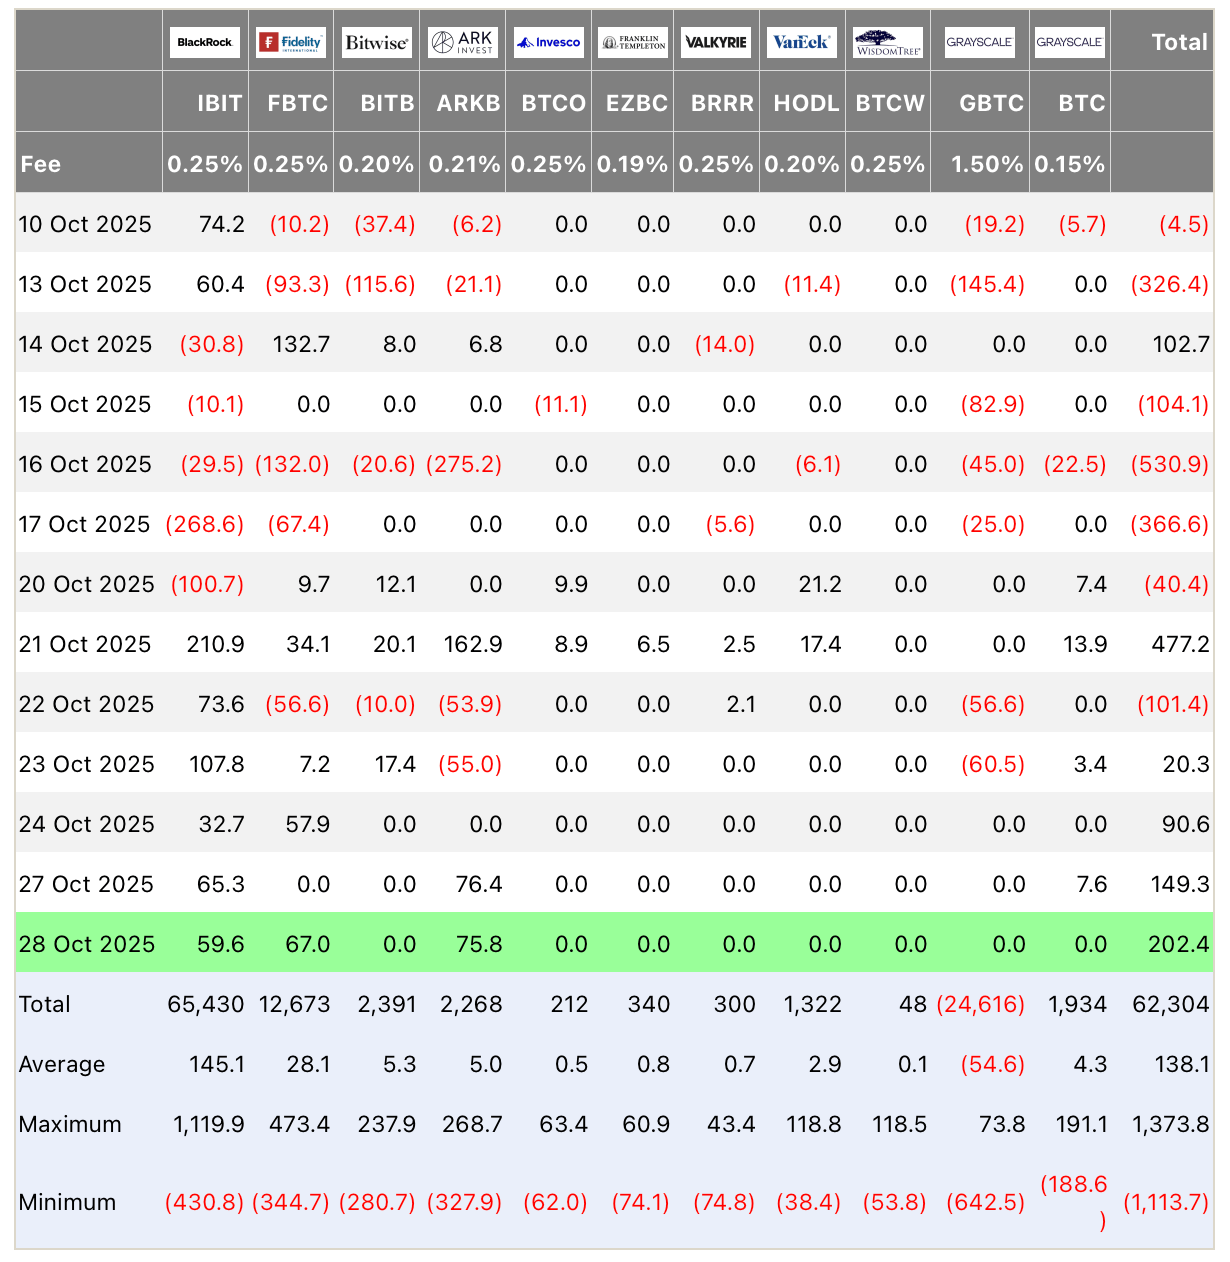Click the Fee row label
This screenshot has height=1262, width=1230.
point(41,164)
